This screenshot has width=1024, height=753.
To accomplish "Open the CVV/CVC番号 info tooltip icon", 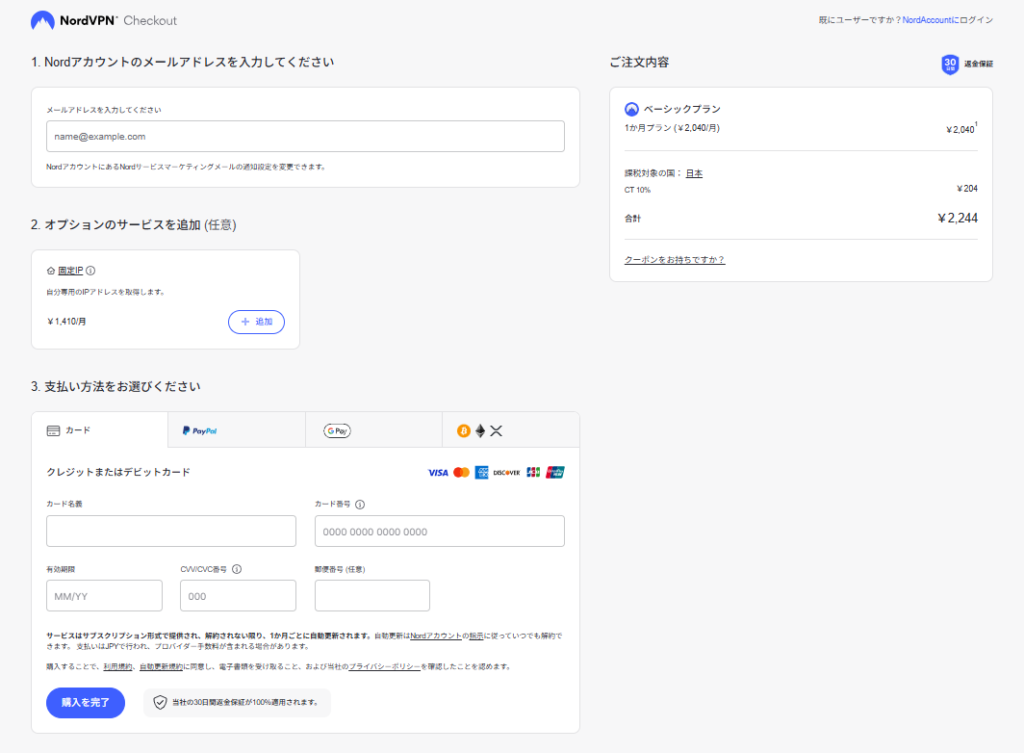I will [237, 569].
